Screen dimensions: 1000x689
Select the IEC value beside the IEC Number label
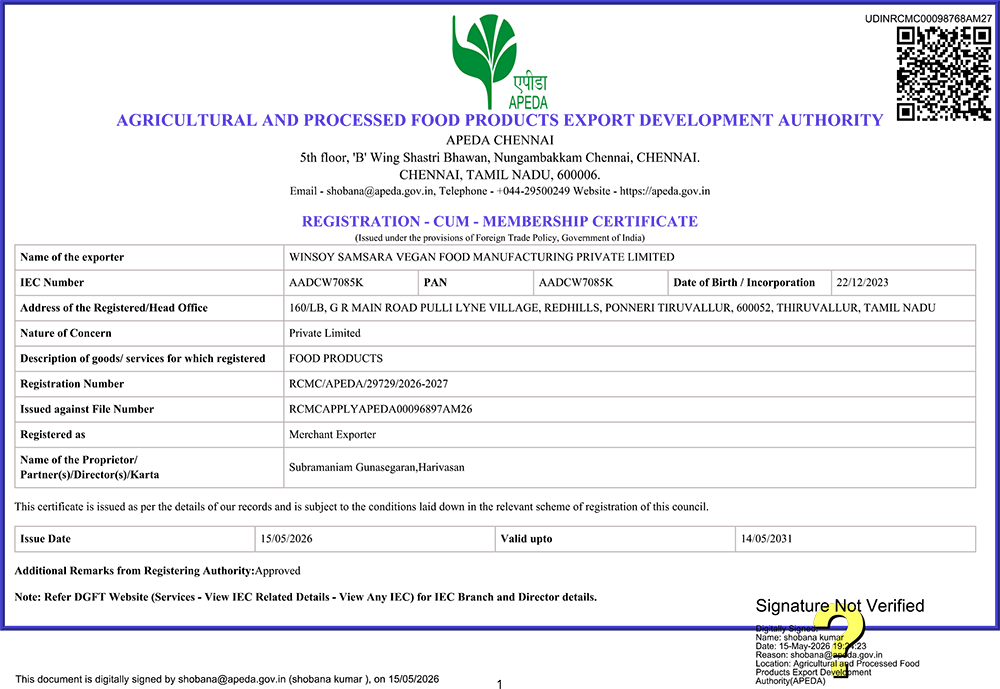326,282
